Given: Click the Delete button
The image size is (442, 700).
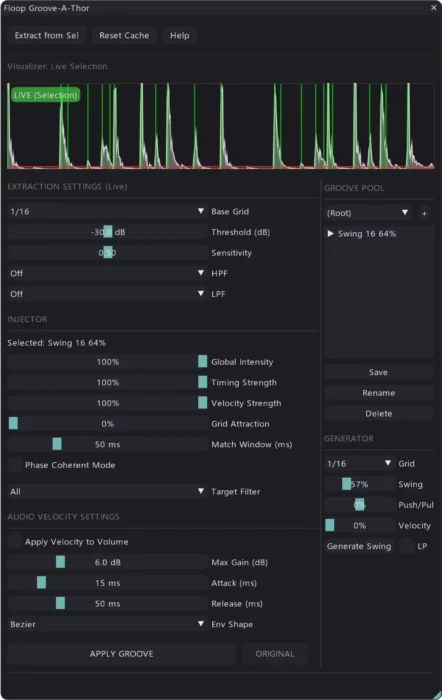Looking at the screenshot, I should [379, 413].
